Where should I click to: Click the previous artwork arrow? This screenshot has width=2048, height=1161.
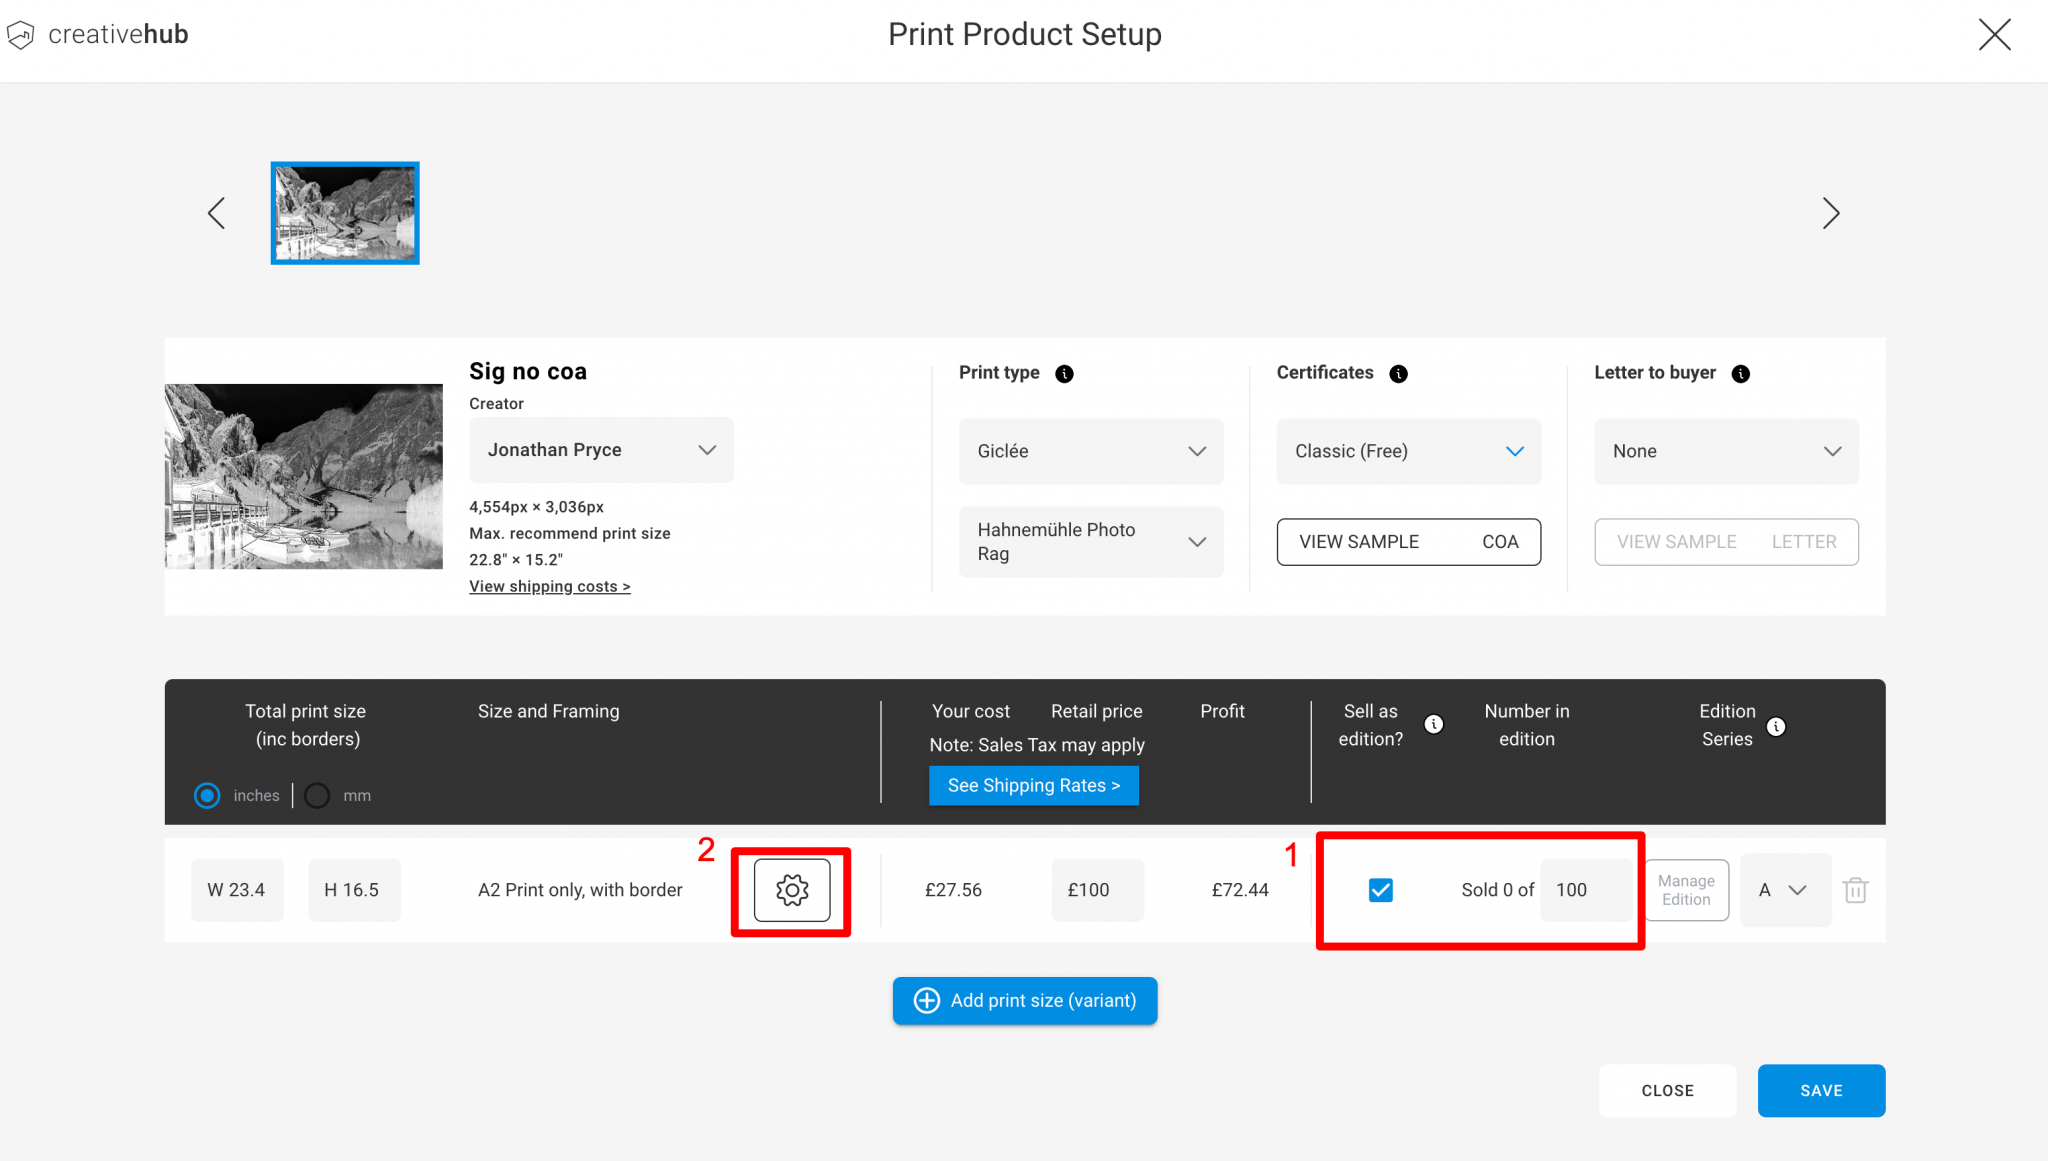(216, 213)
